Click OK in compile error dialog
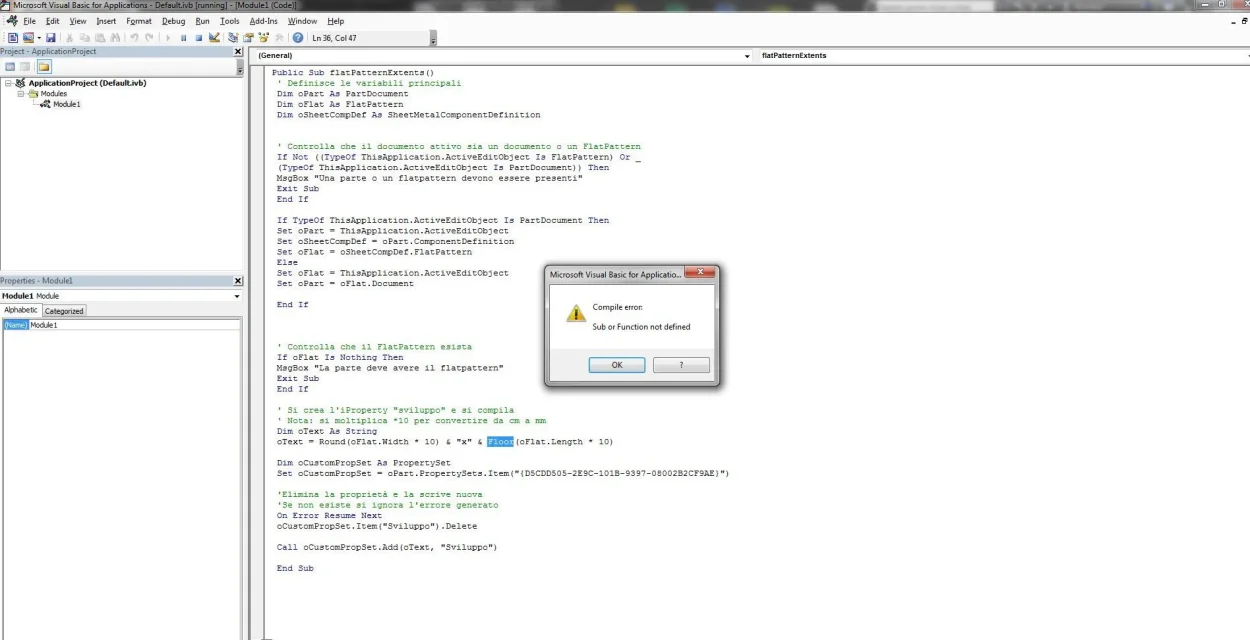 (617, 365)
